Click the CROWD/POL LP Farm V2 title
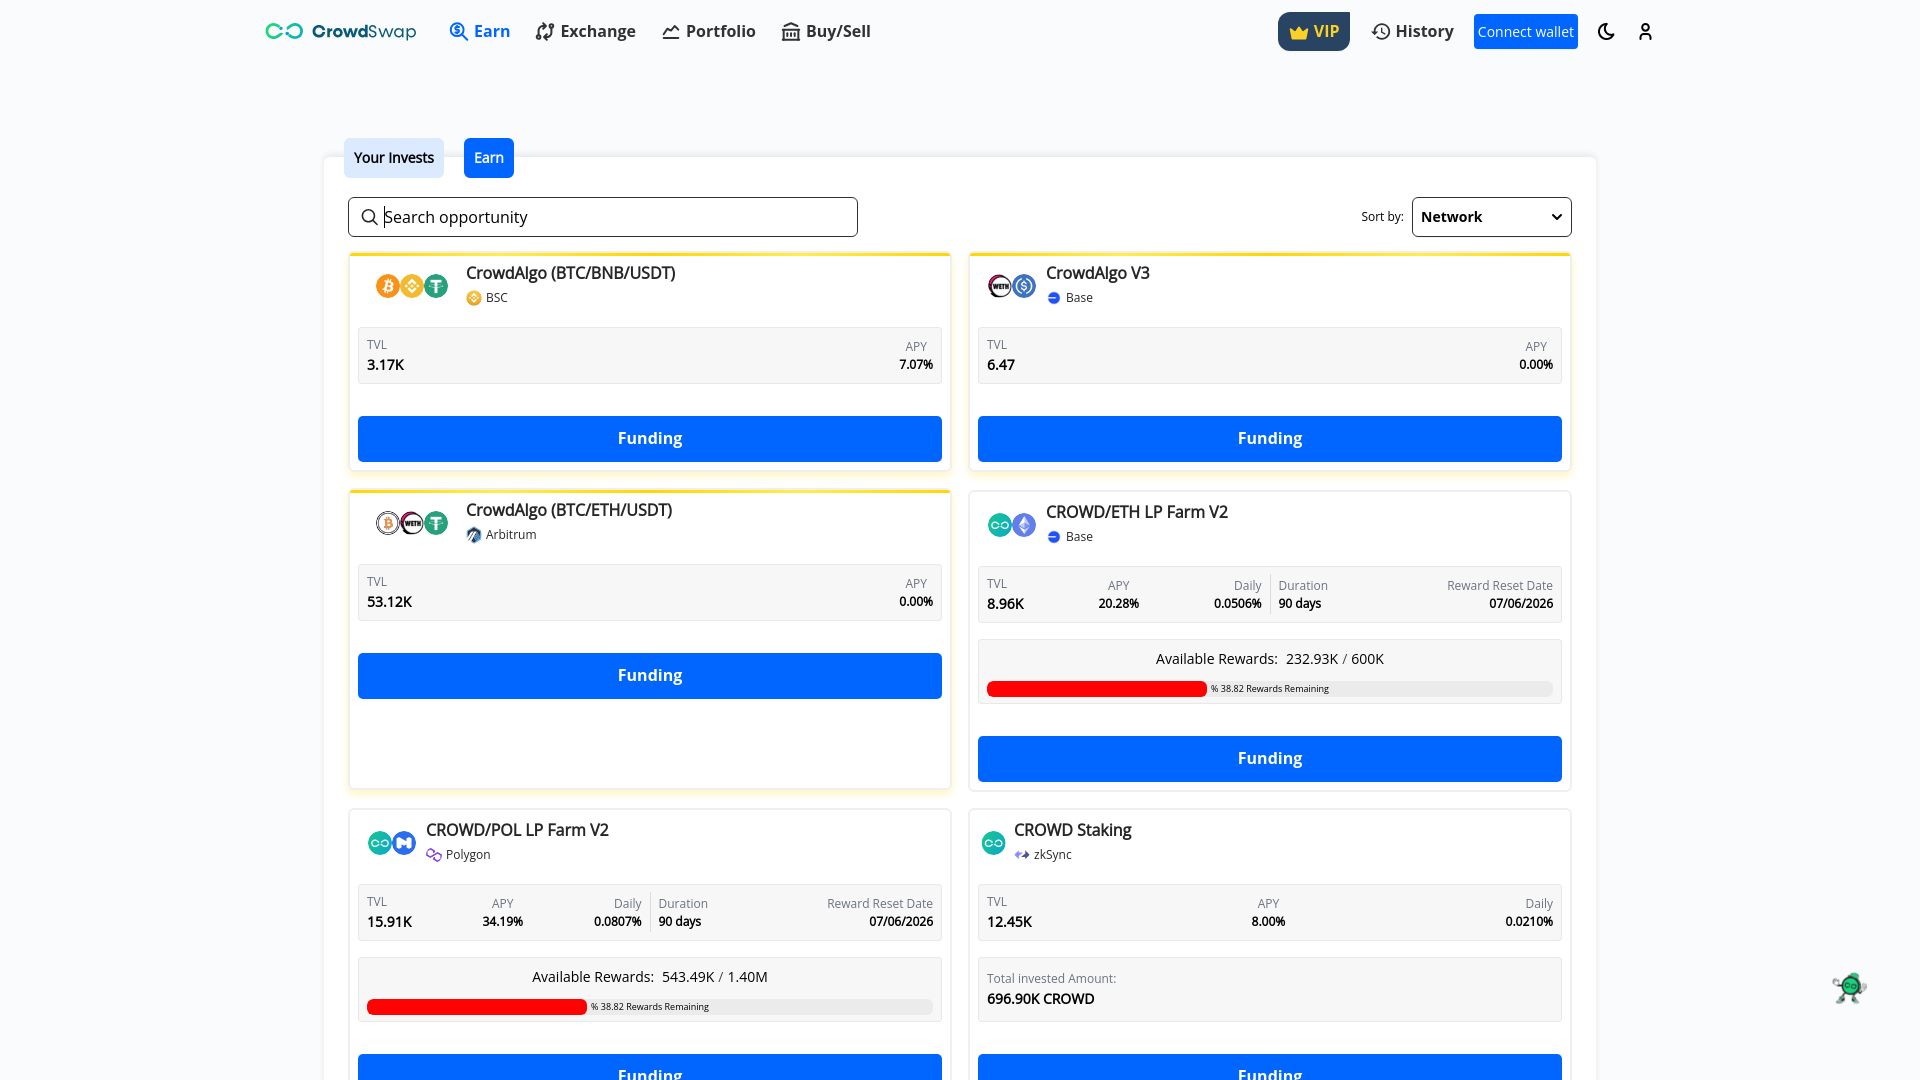Image resolution: width=1920 pixels, height=1080 pixels. click(x=517, y=830)
